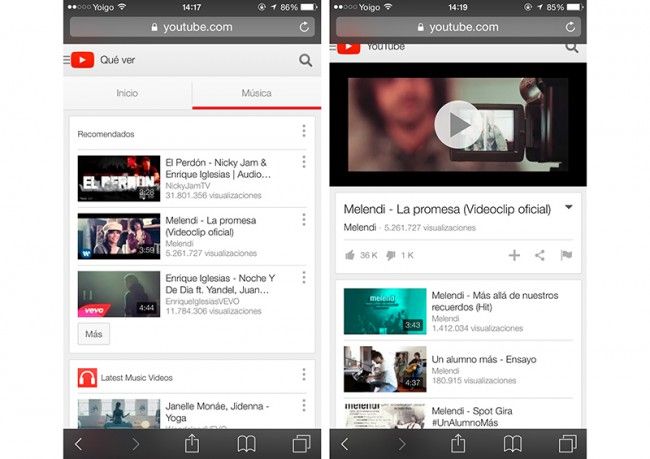Open Melendi - Spot Gira #UnAlumnoMás
This screenshot has width=650, height=459.
click(472, 417)
